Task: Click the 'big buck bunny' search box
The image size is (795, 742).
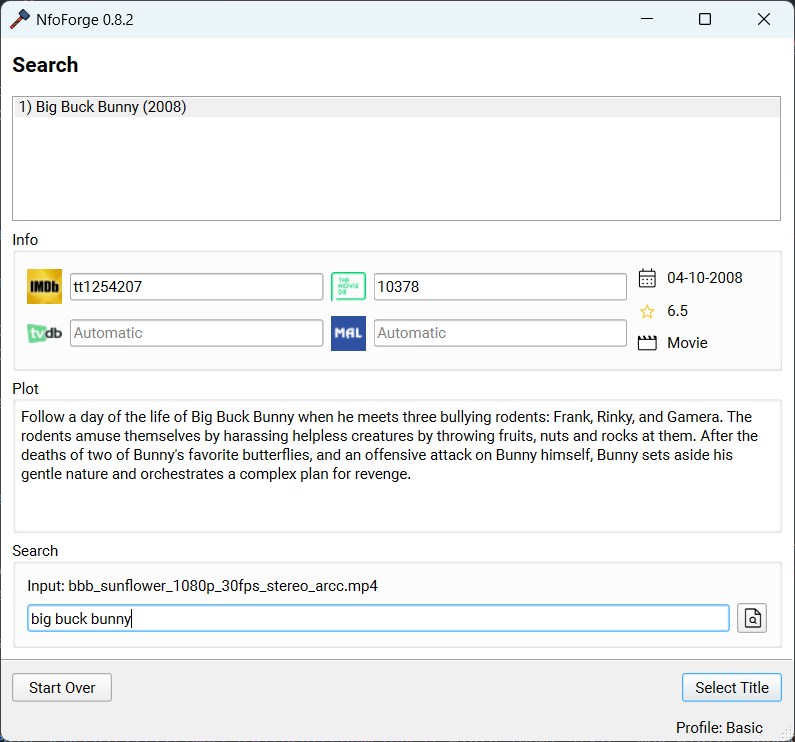Action: click(x=378, y=618)
